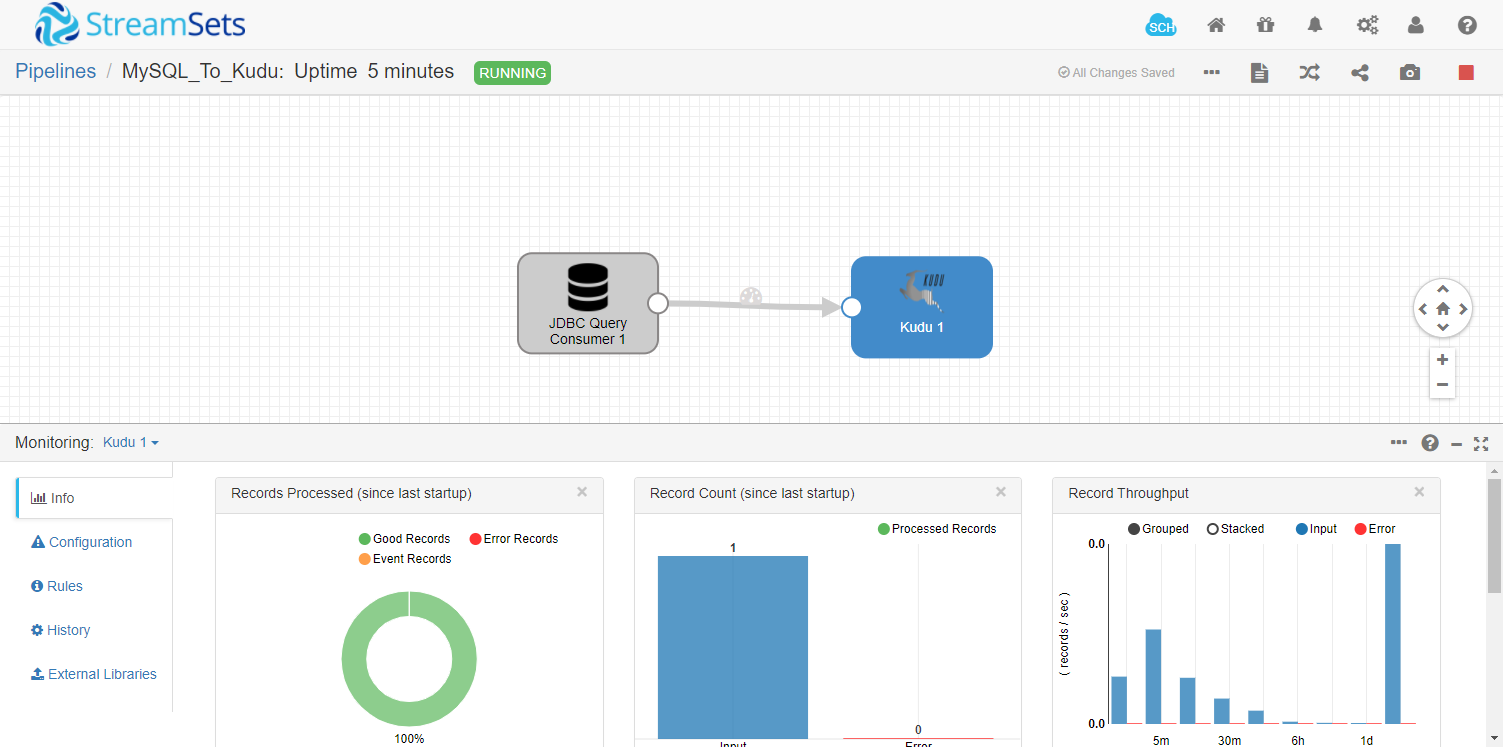This screenshot has height=749, width=1503.
Task: Select the Grouped chart mode
Action: (x=1158, y=529)
